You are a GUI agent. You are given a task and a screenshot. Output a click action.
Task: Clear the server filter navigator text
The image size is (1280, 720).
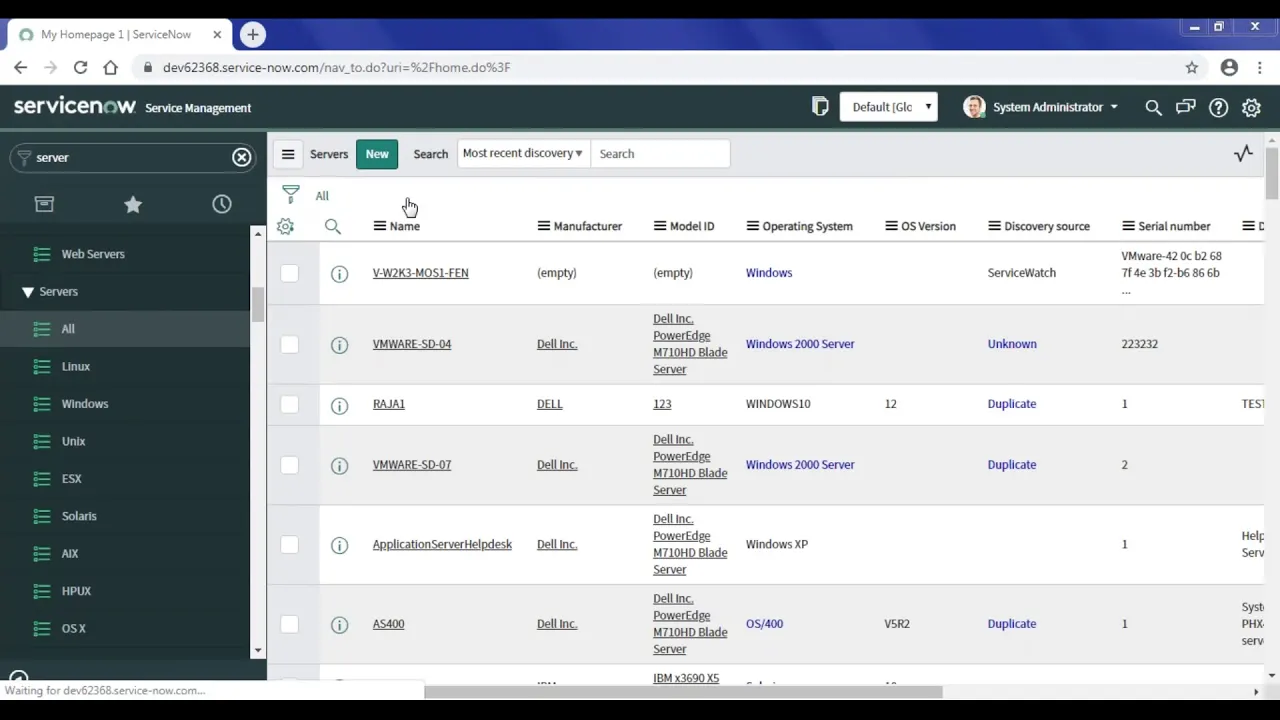point(241,157)
